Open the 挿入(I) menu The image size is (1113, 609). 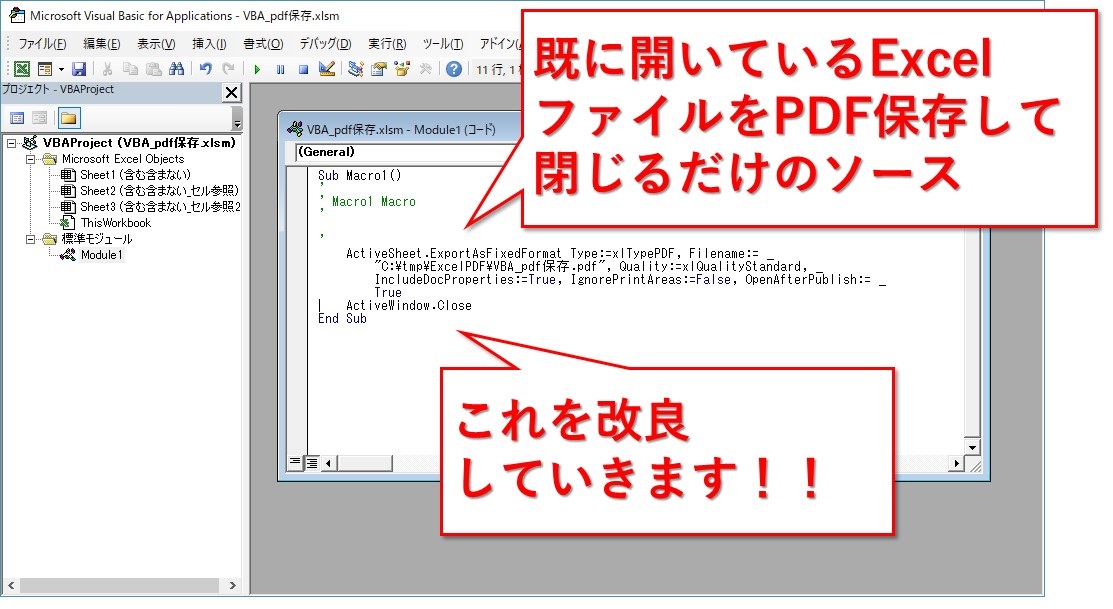(x=209, y=44)
